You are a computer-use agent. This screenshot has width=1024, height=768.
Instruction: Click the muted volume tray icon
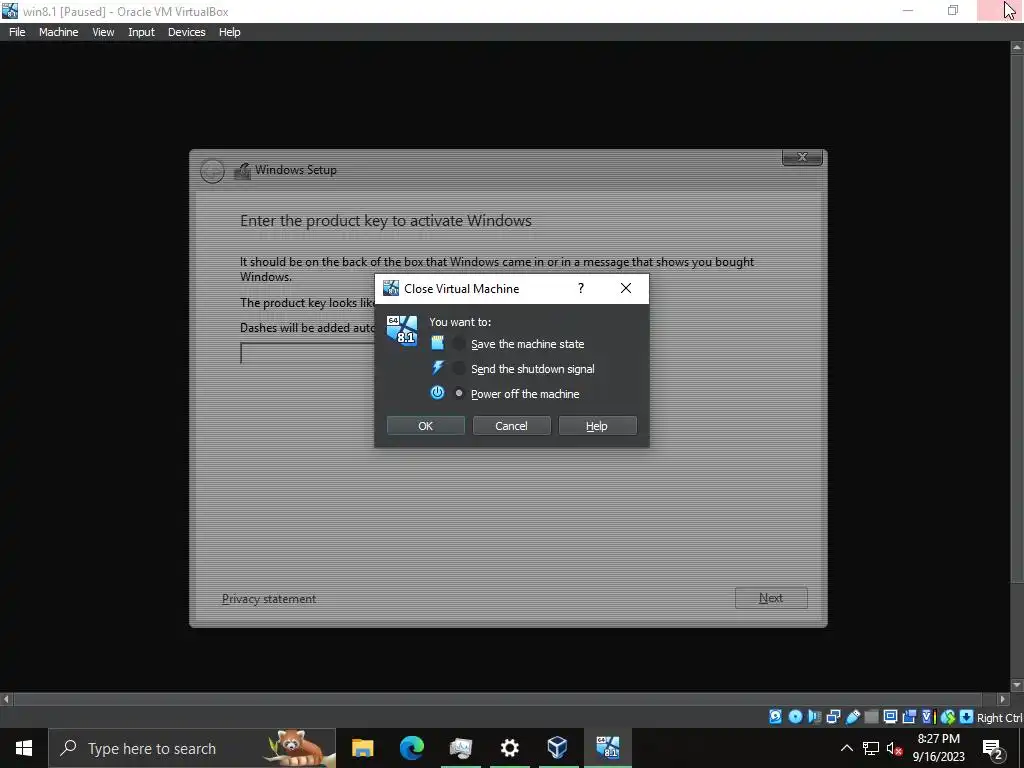(894, 748)
